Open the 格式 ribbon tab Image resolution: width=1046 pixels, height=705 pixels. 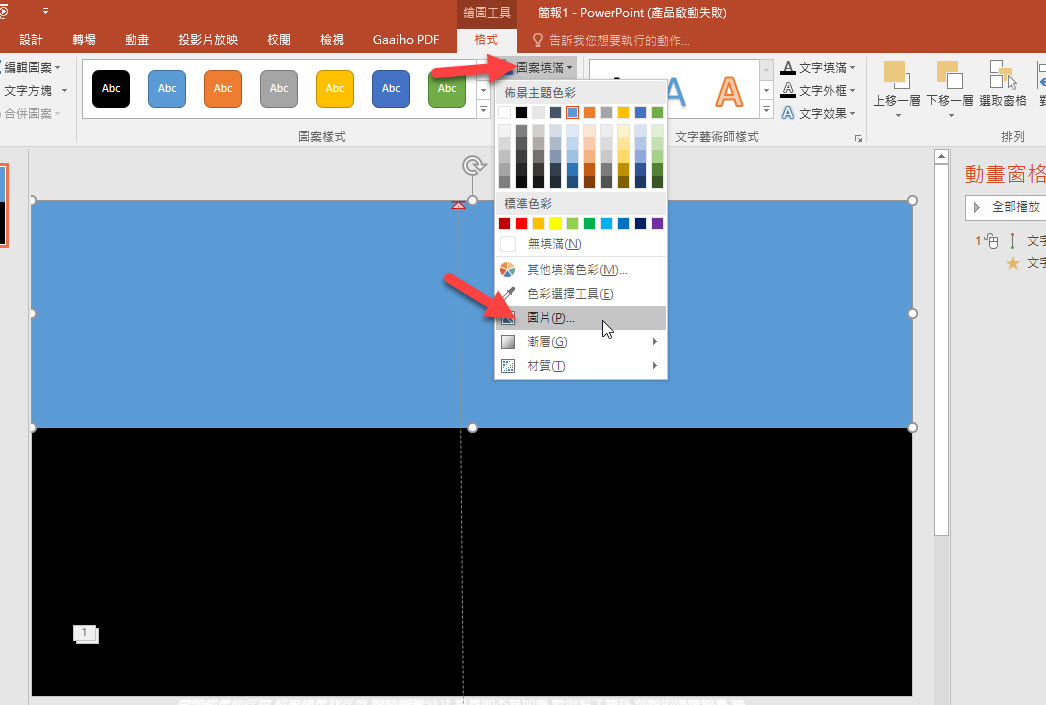coord(486,40)
